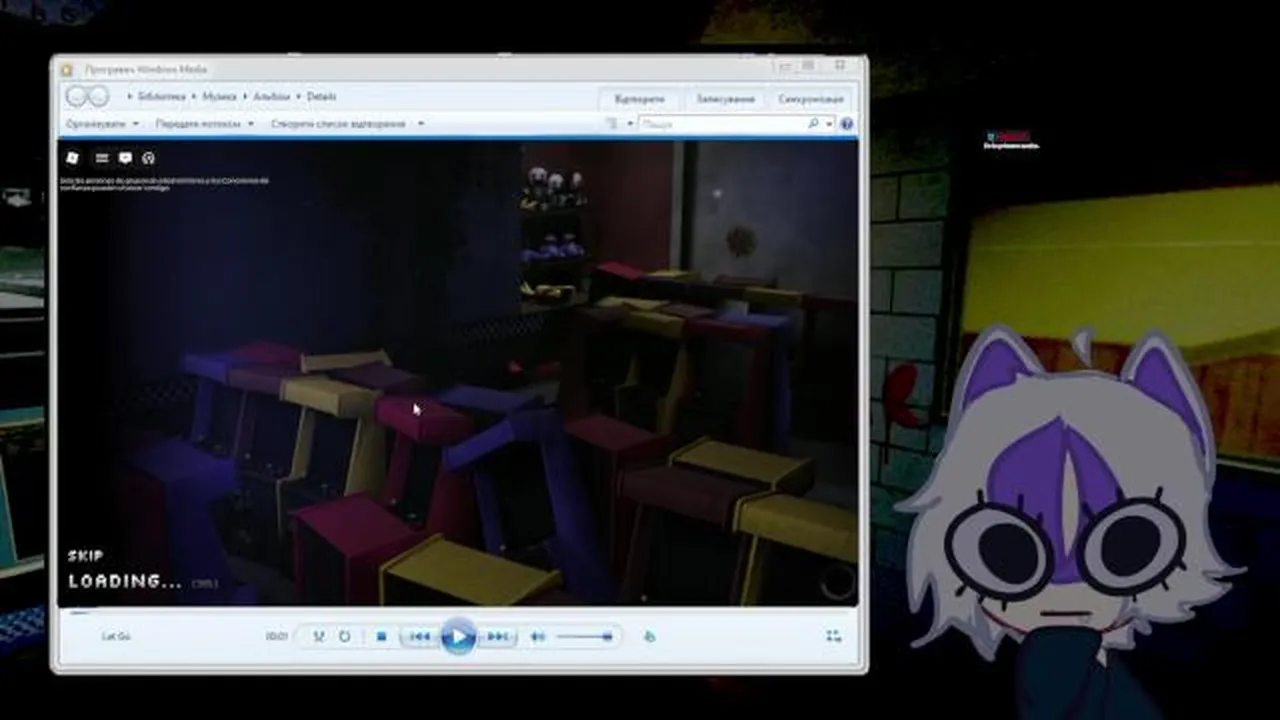This screenshot has width=1280, height=720.
Task: Toggle shuffle mode in the player bar
Action: pyautogui.click(x=319, y=636)
